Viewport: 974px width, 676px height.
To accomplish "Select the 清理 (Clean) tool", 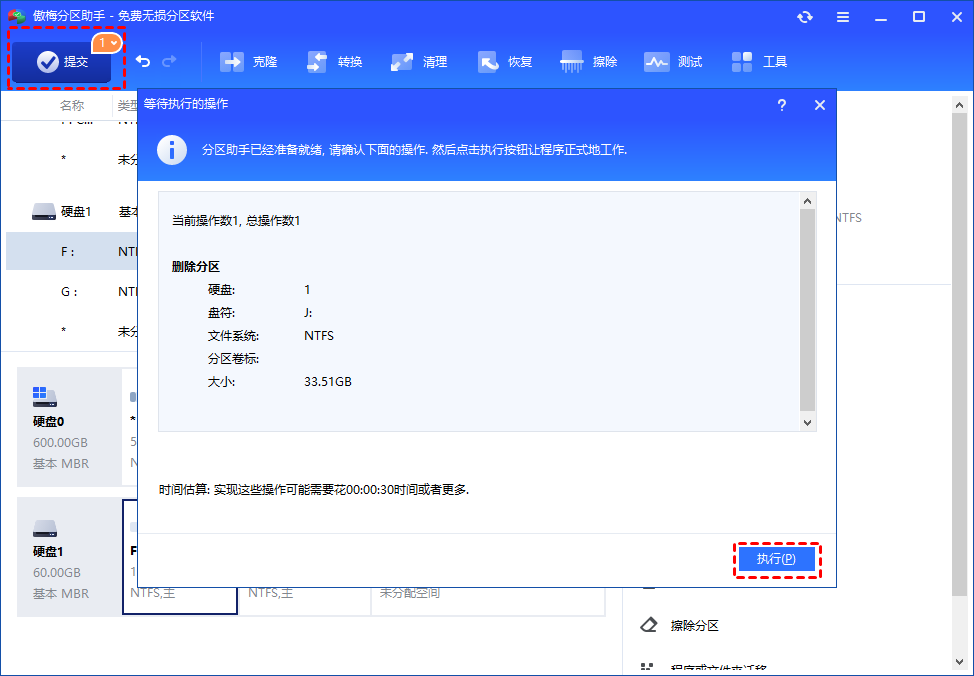I will point(420,62).
